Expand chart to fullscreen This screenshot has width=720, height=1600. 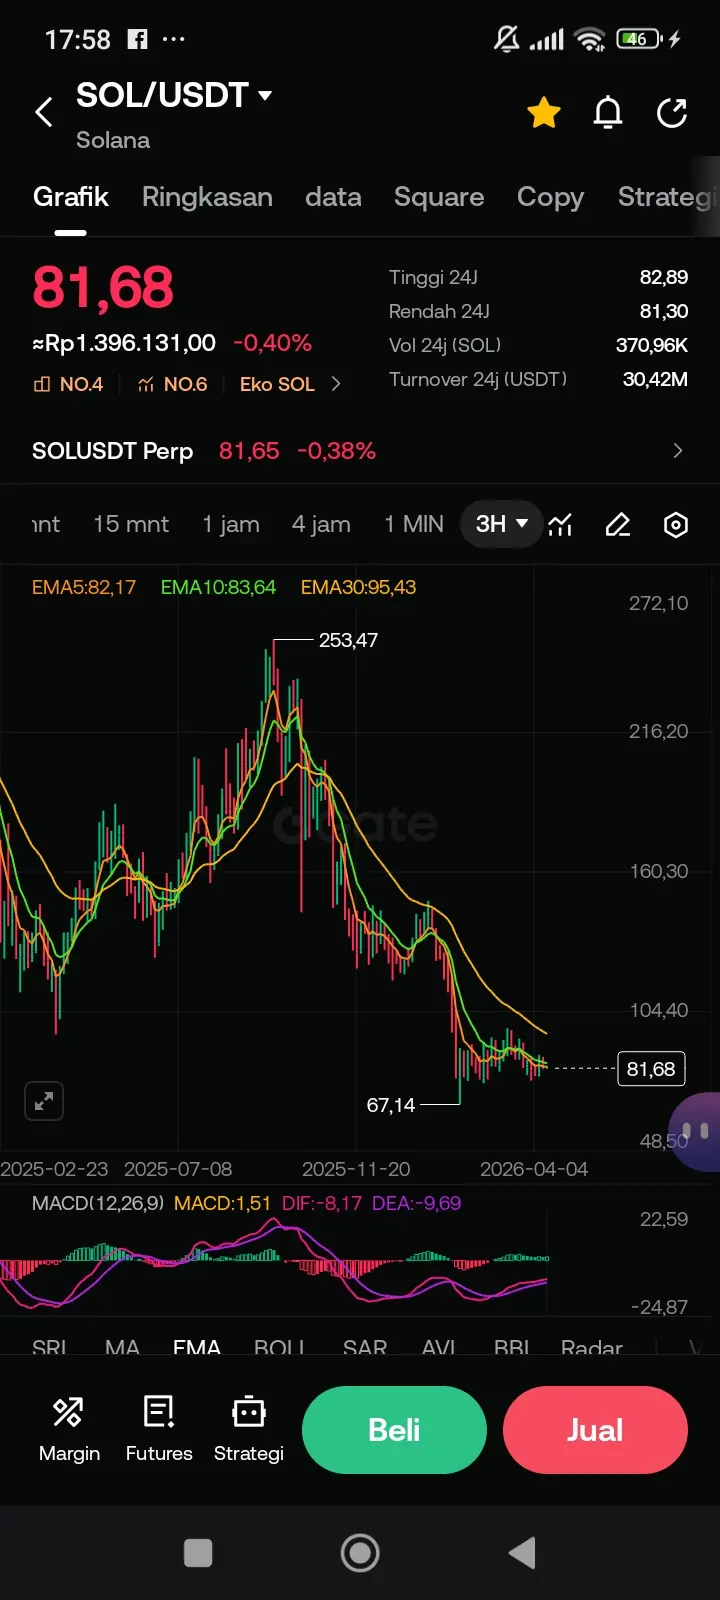(x=44, y=1102)
